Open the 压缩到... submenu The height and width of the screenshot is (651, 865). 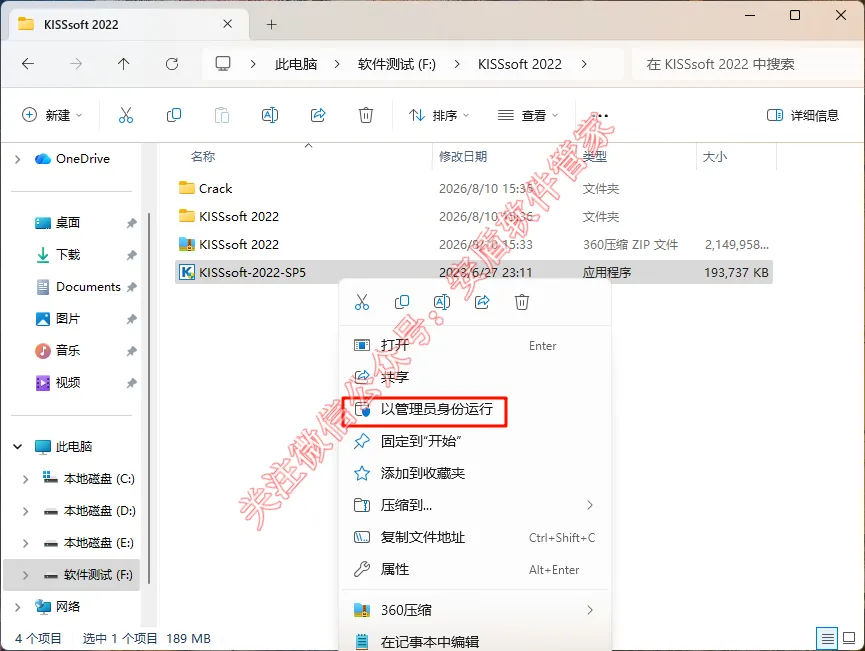pyautogui.click(x=476, y=505)
